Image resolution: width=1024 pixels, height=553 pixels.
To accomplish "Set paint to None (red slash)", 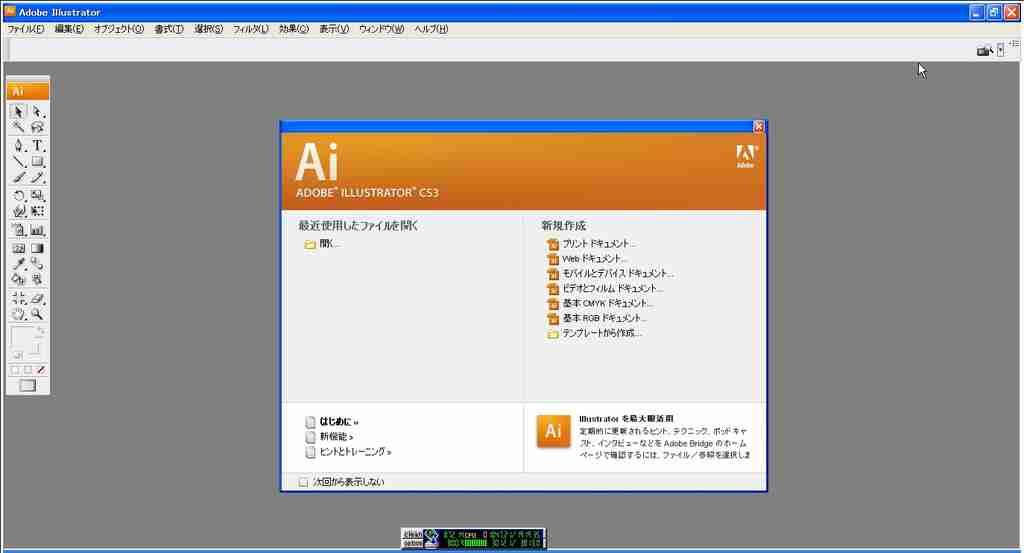I will [40, 370].
